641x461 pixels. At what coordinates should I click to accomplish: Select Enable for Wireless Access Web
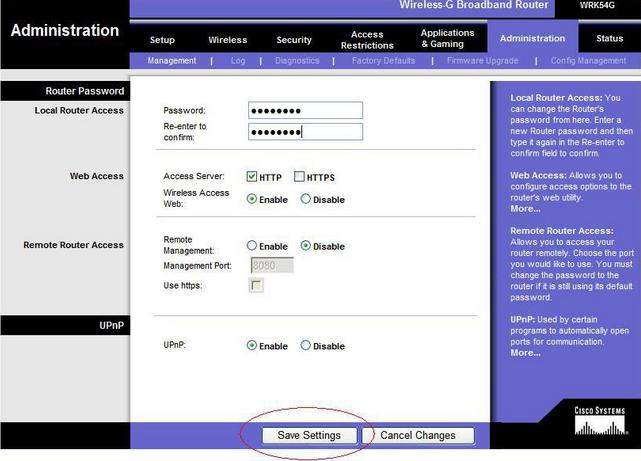pyautogui.click(x=252, y=199)
